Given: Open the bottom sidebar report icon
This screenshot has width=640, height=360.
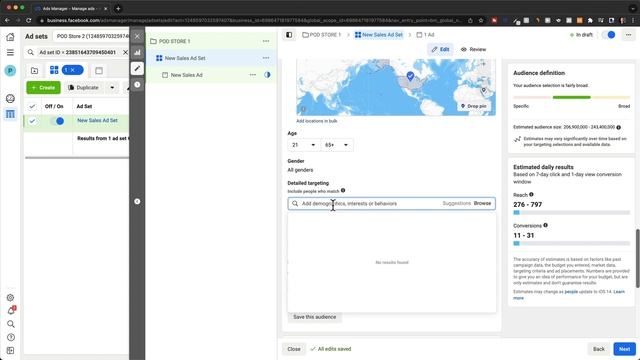Looking at the screenshot, I should pos(11,351).
